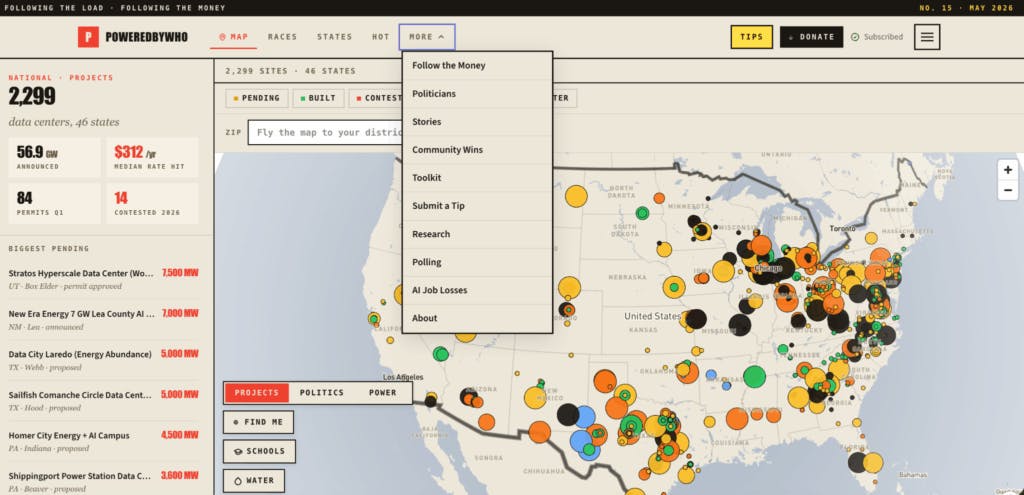Click the $312/yr median rate hit card
This screenshot has width=1024, height=495.
pyautogui.click(x=152, y=157)
